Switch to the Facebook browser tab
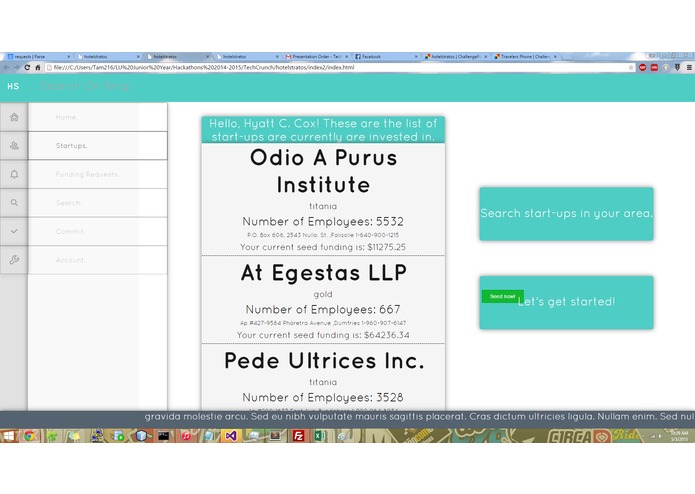This screenshot has width=695, height=494. (x=386, y=57)
